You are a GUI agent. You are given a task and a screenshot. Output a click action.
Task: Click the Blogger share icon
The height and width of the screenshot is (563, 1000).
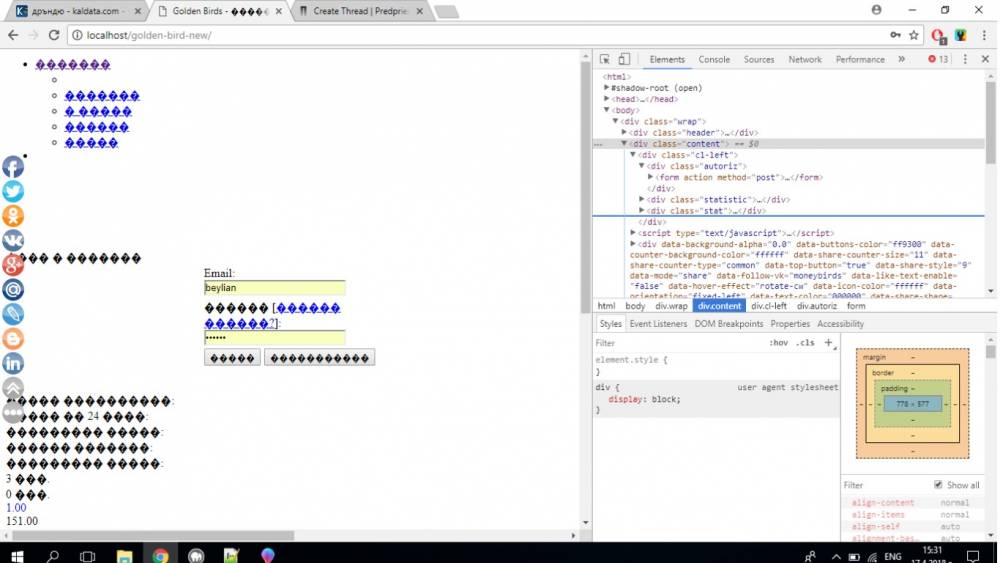click(13, 339)
